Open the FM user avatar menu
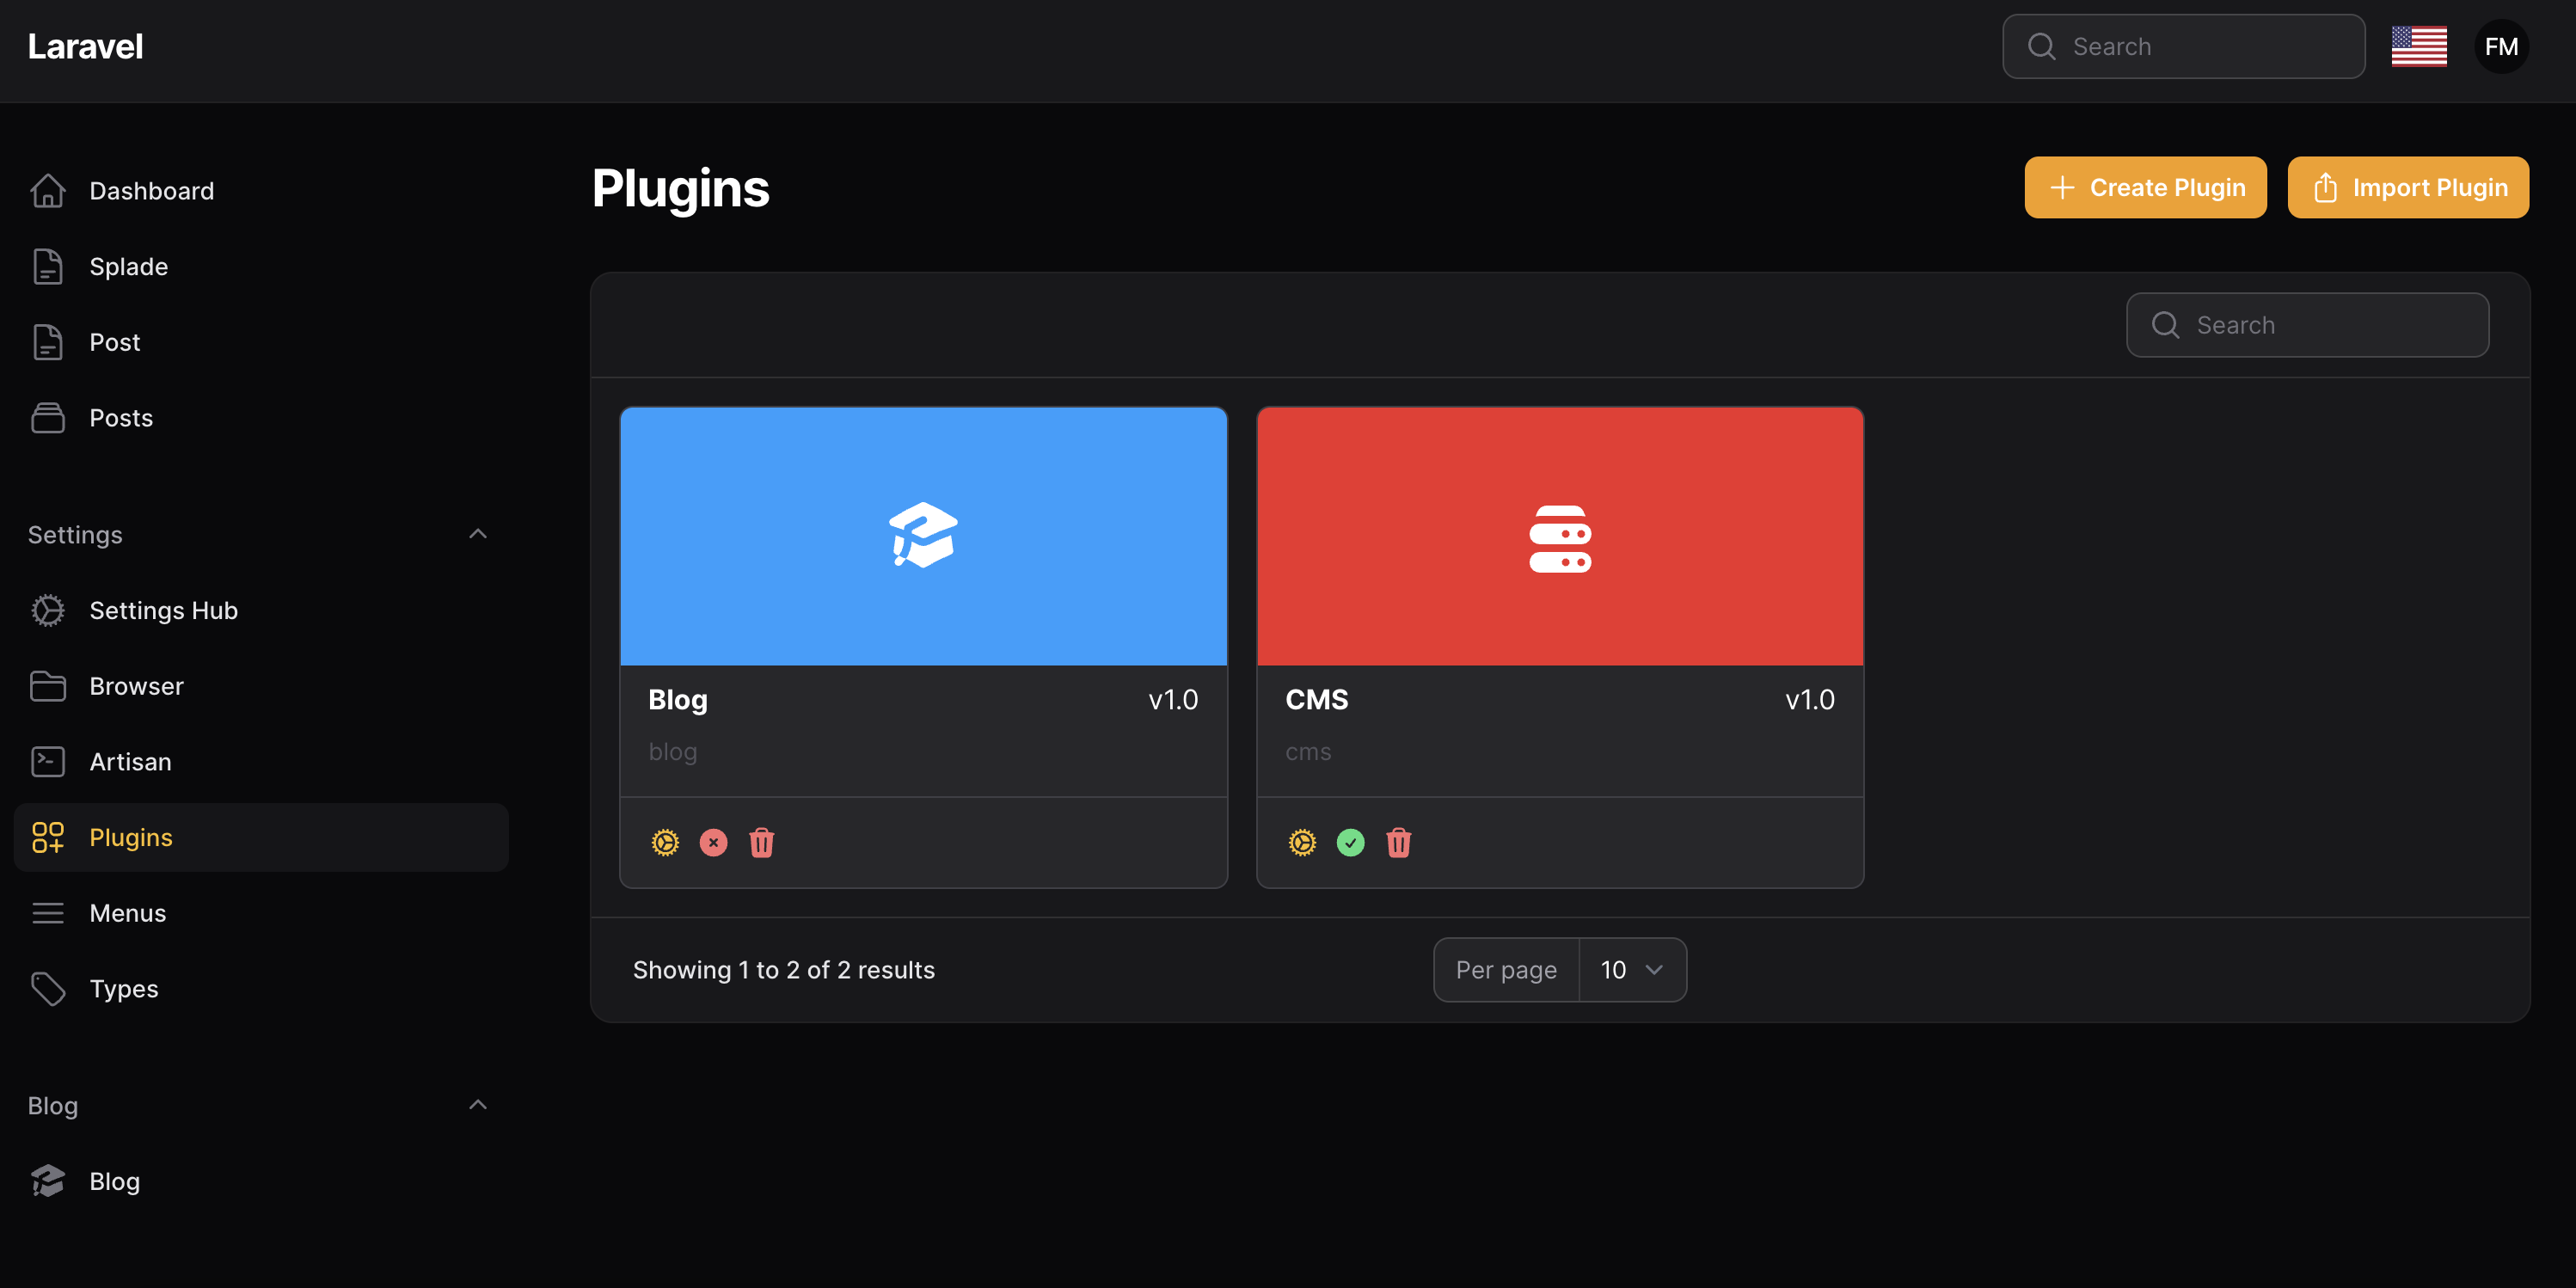 click(x=2501, y=47)
